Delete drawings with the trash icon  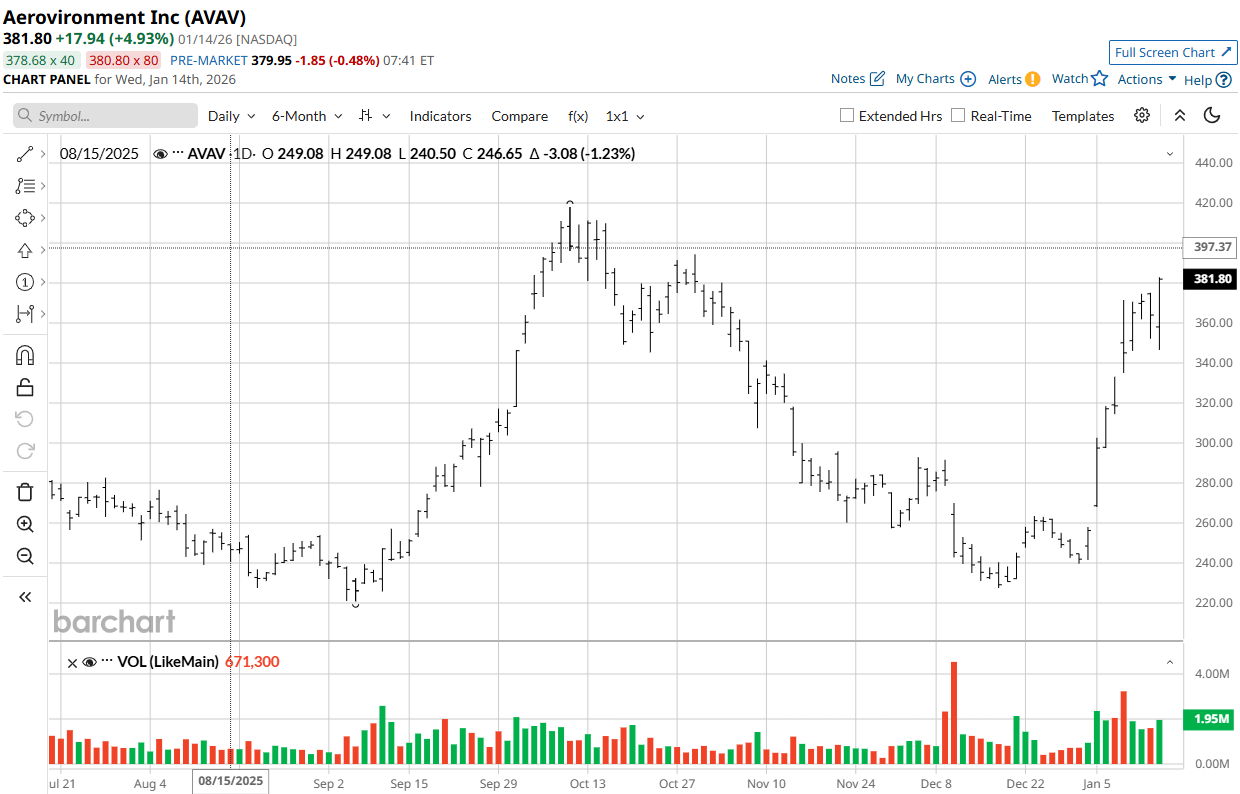point(25,492)
